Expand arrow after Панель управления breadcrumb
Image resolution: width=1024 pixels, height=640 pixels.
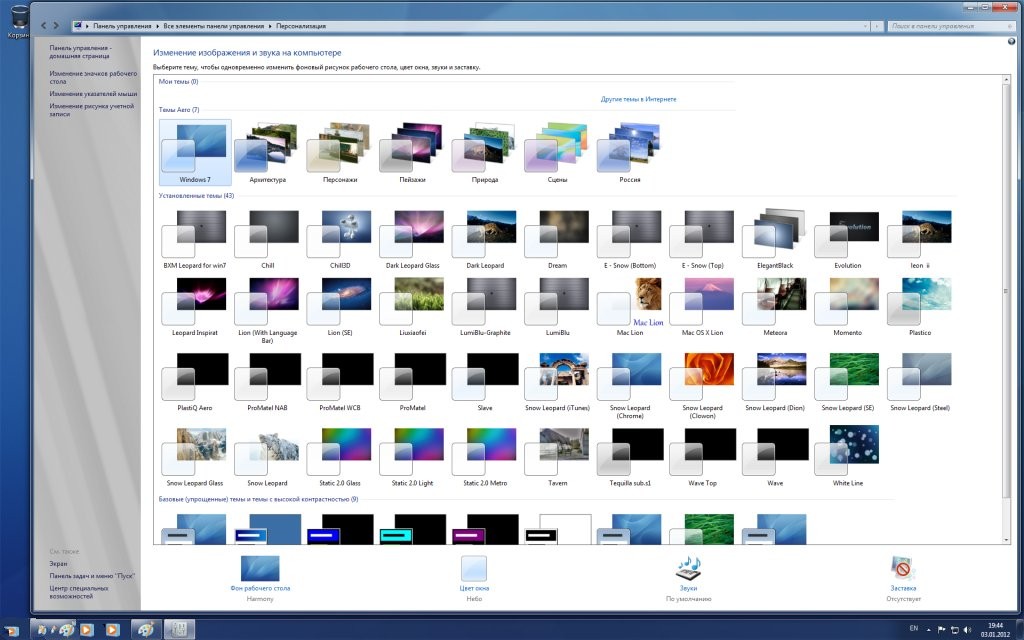click(x=157, y=26)
